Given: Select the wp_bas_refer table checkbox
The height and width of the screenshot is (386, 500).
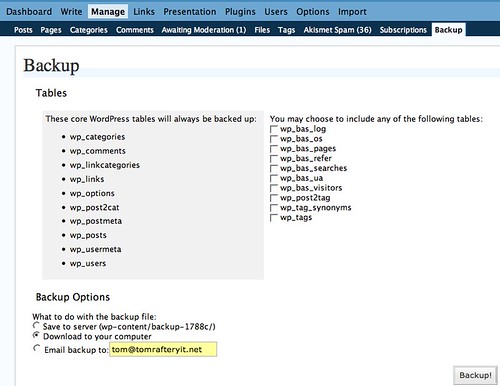Looking at the screenshot, I should (x=274, y=158).
